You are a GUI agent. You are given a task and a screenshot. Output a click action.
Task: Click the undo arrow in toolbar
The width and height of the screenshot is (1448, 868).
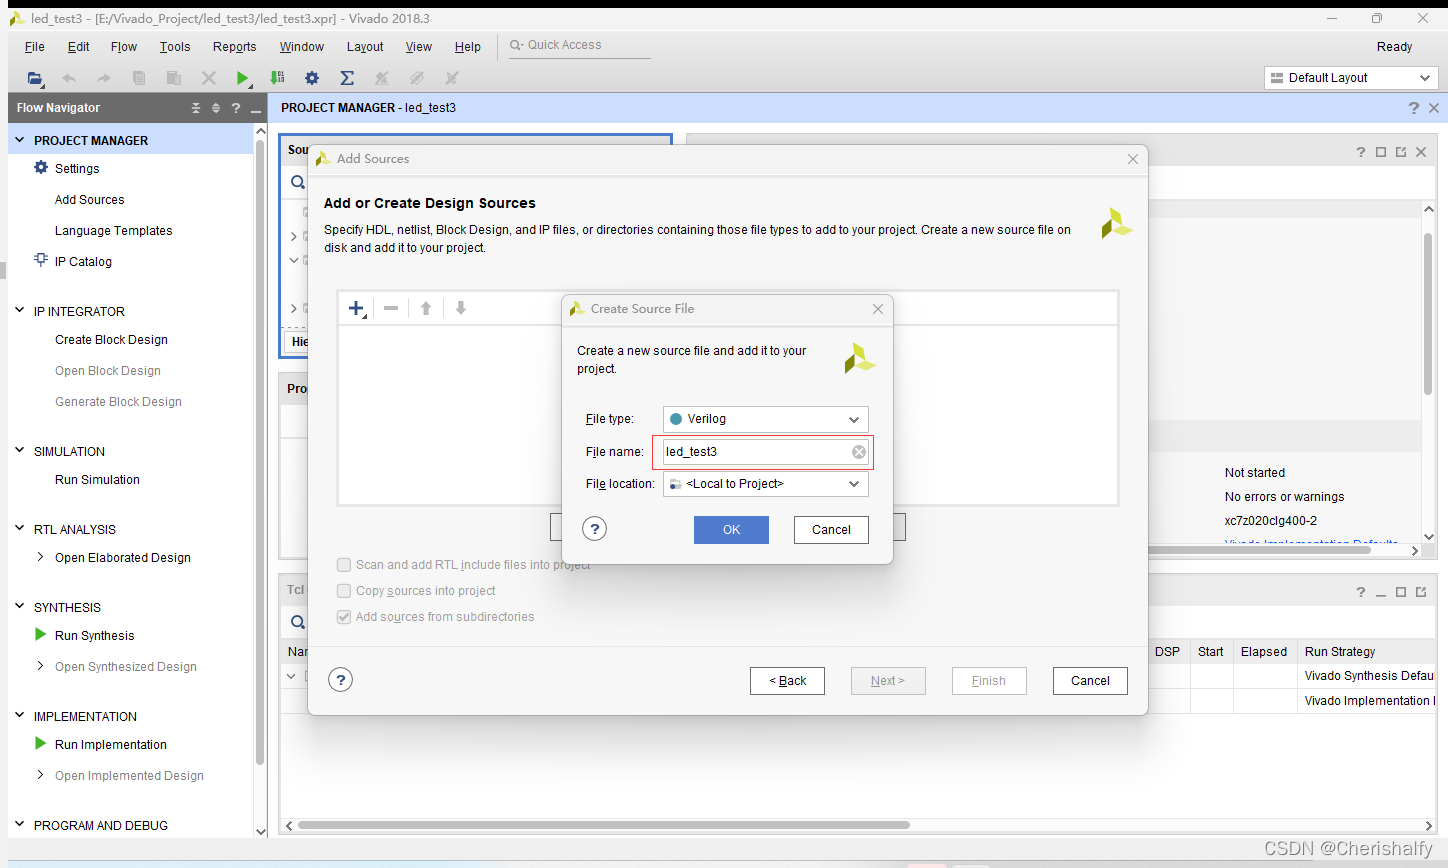point(69,78)
